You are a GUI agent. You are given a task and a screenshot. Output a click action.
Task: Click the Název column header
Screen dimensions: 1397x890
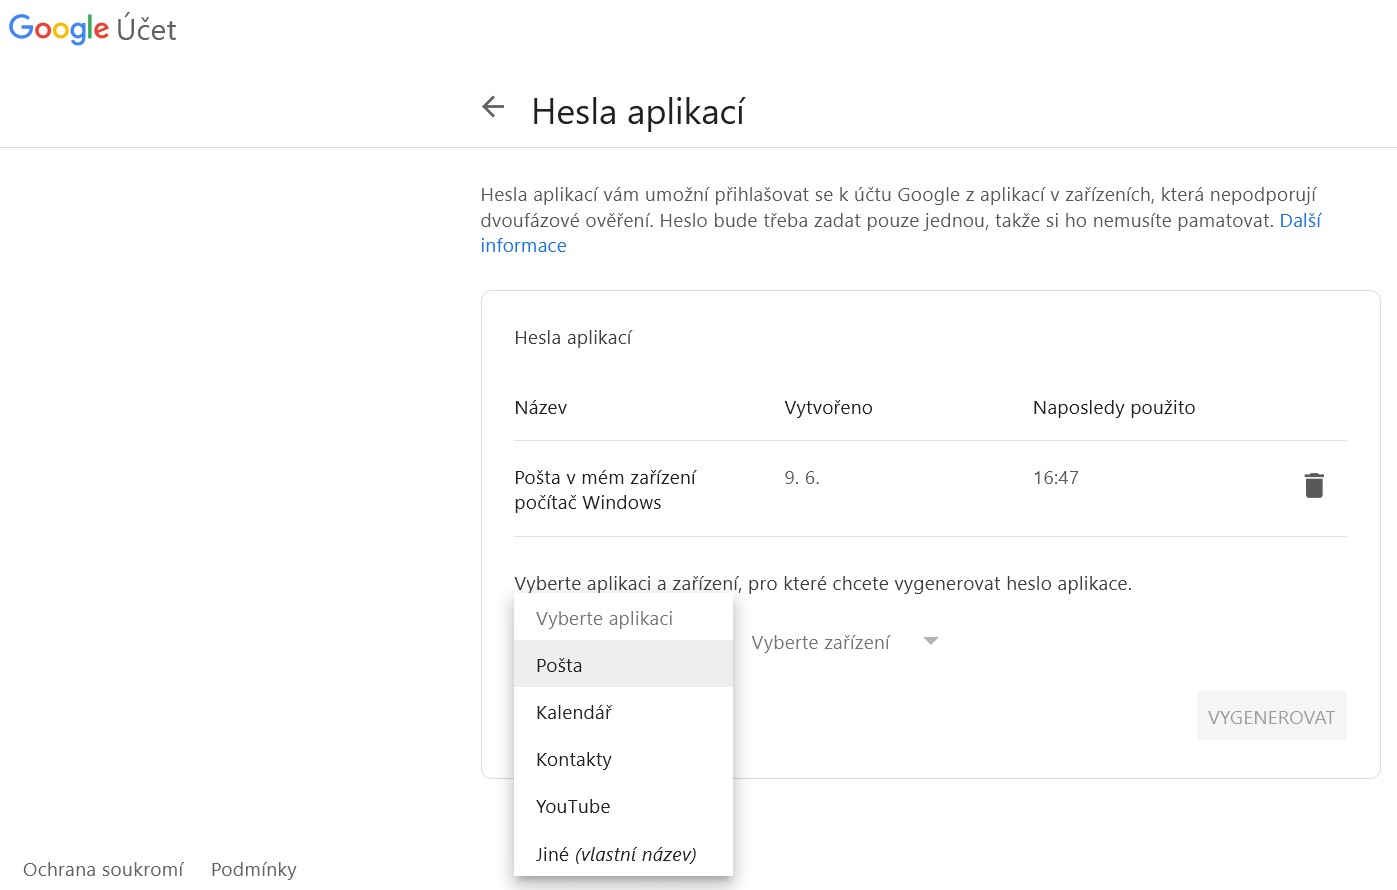(x=540, y=407)
